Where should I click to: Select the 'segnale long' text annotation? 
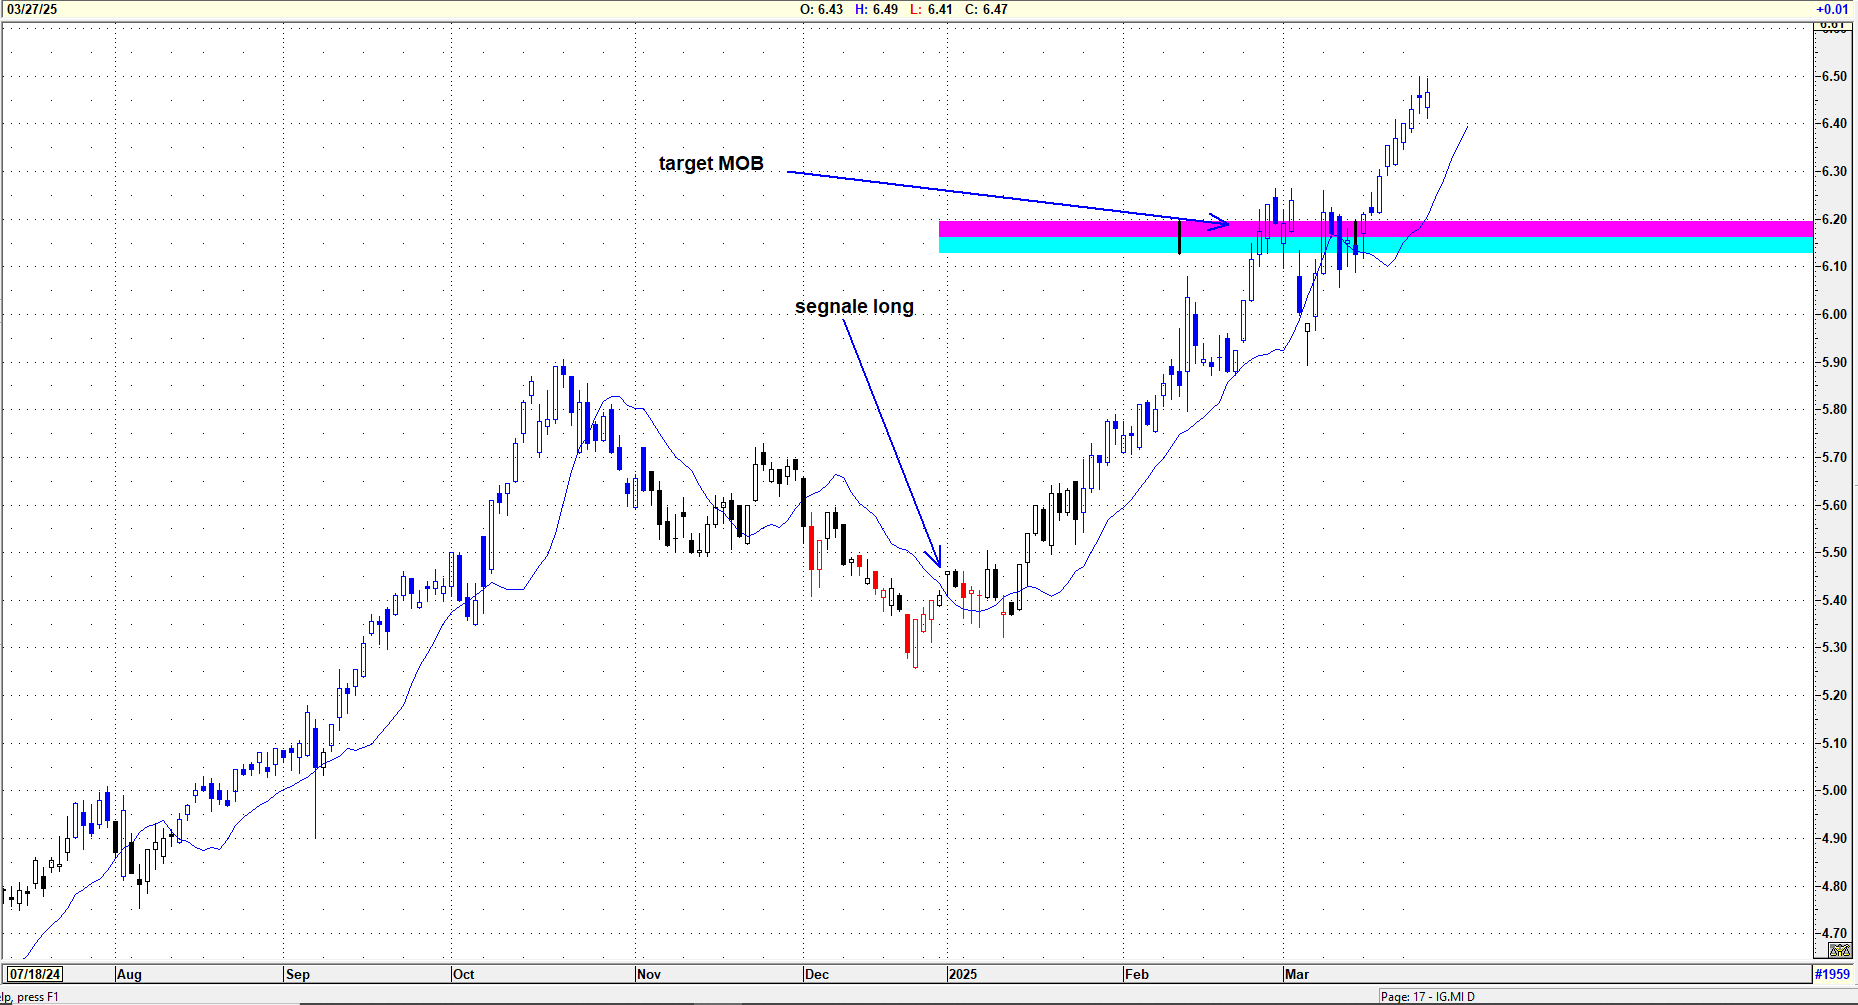[854, 307]
